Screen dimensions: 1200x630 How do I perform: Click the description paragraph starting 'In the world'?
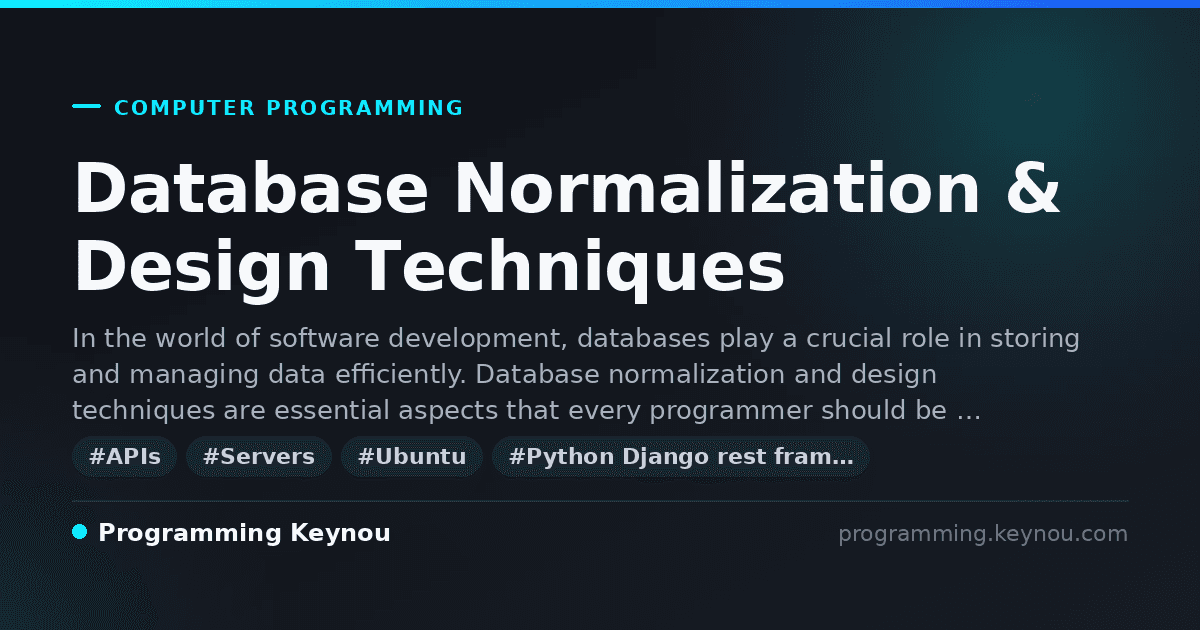pos(576,375)
